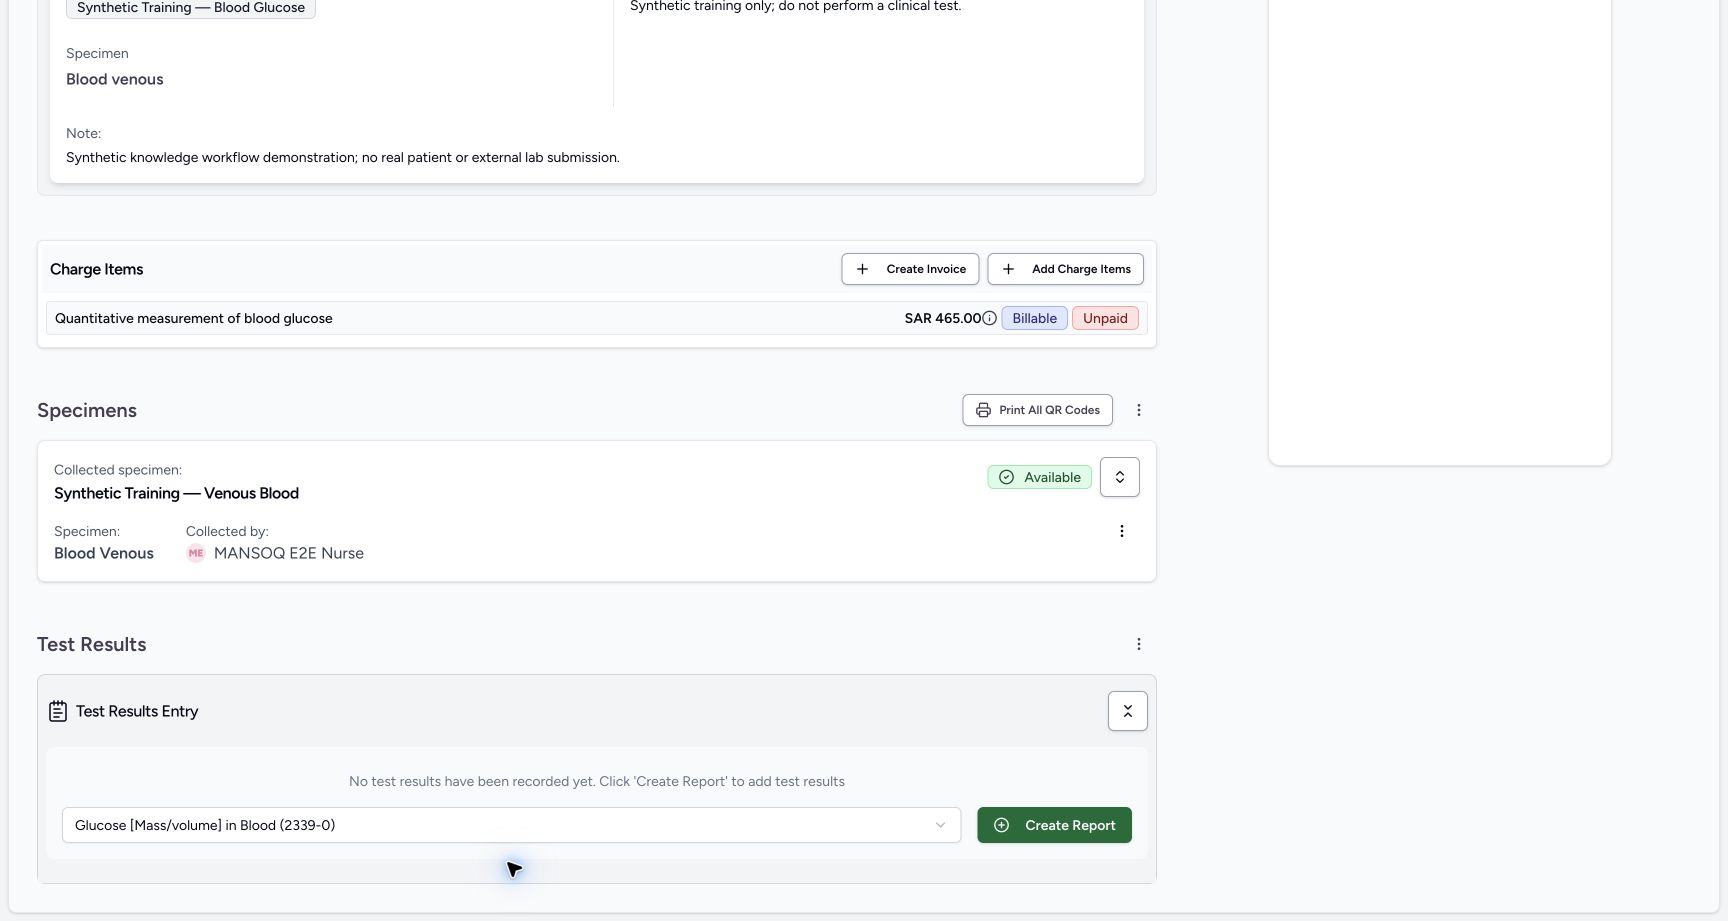
Task: Click the Test Results heading
Action: coord(92,644)
